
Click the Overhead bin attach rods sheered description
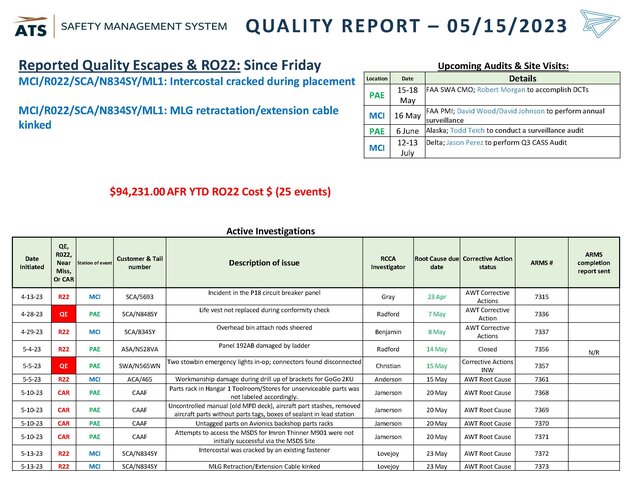(x=264, y=328)
